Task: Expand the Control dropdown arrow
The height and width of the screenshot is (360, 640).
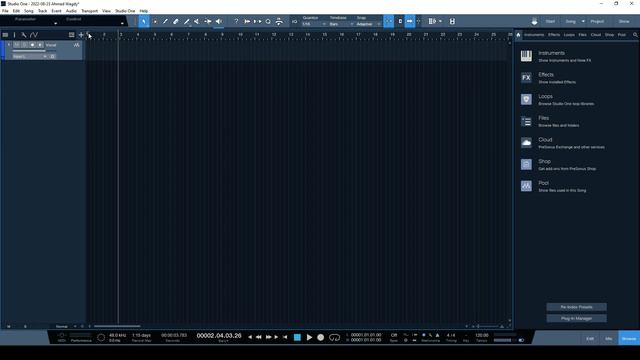Action: click(x=122, y=24)
